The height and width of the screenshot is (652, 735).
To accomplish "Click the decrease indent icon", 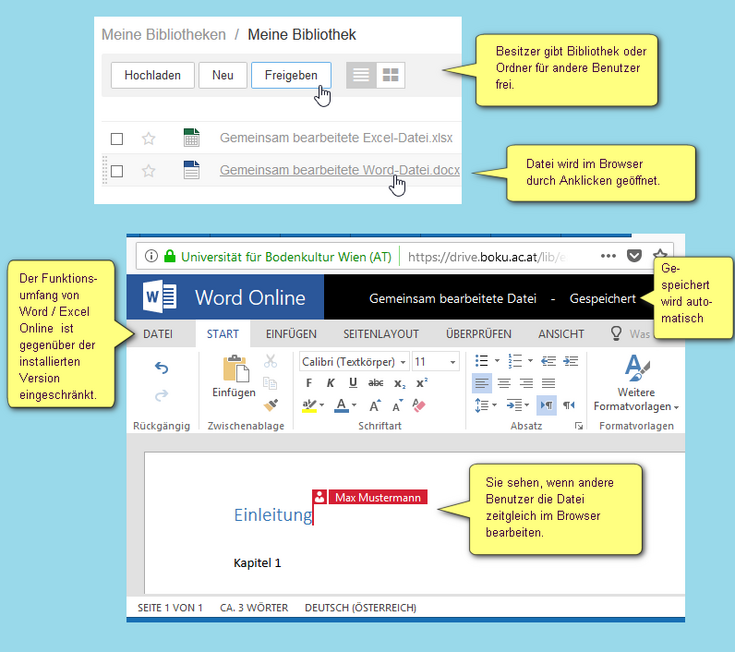I will pyautogui.click(x=548, y=361).
